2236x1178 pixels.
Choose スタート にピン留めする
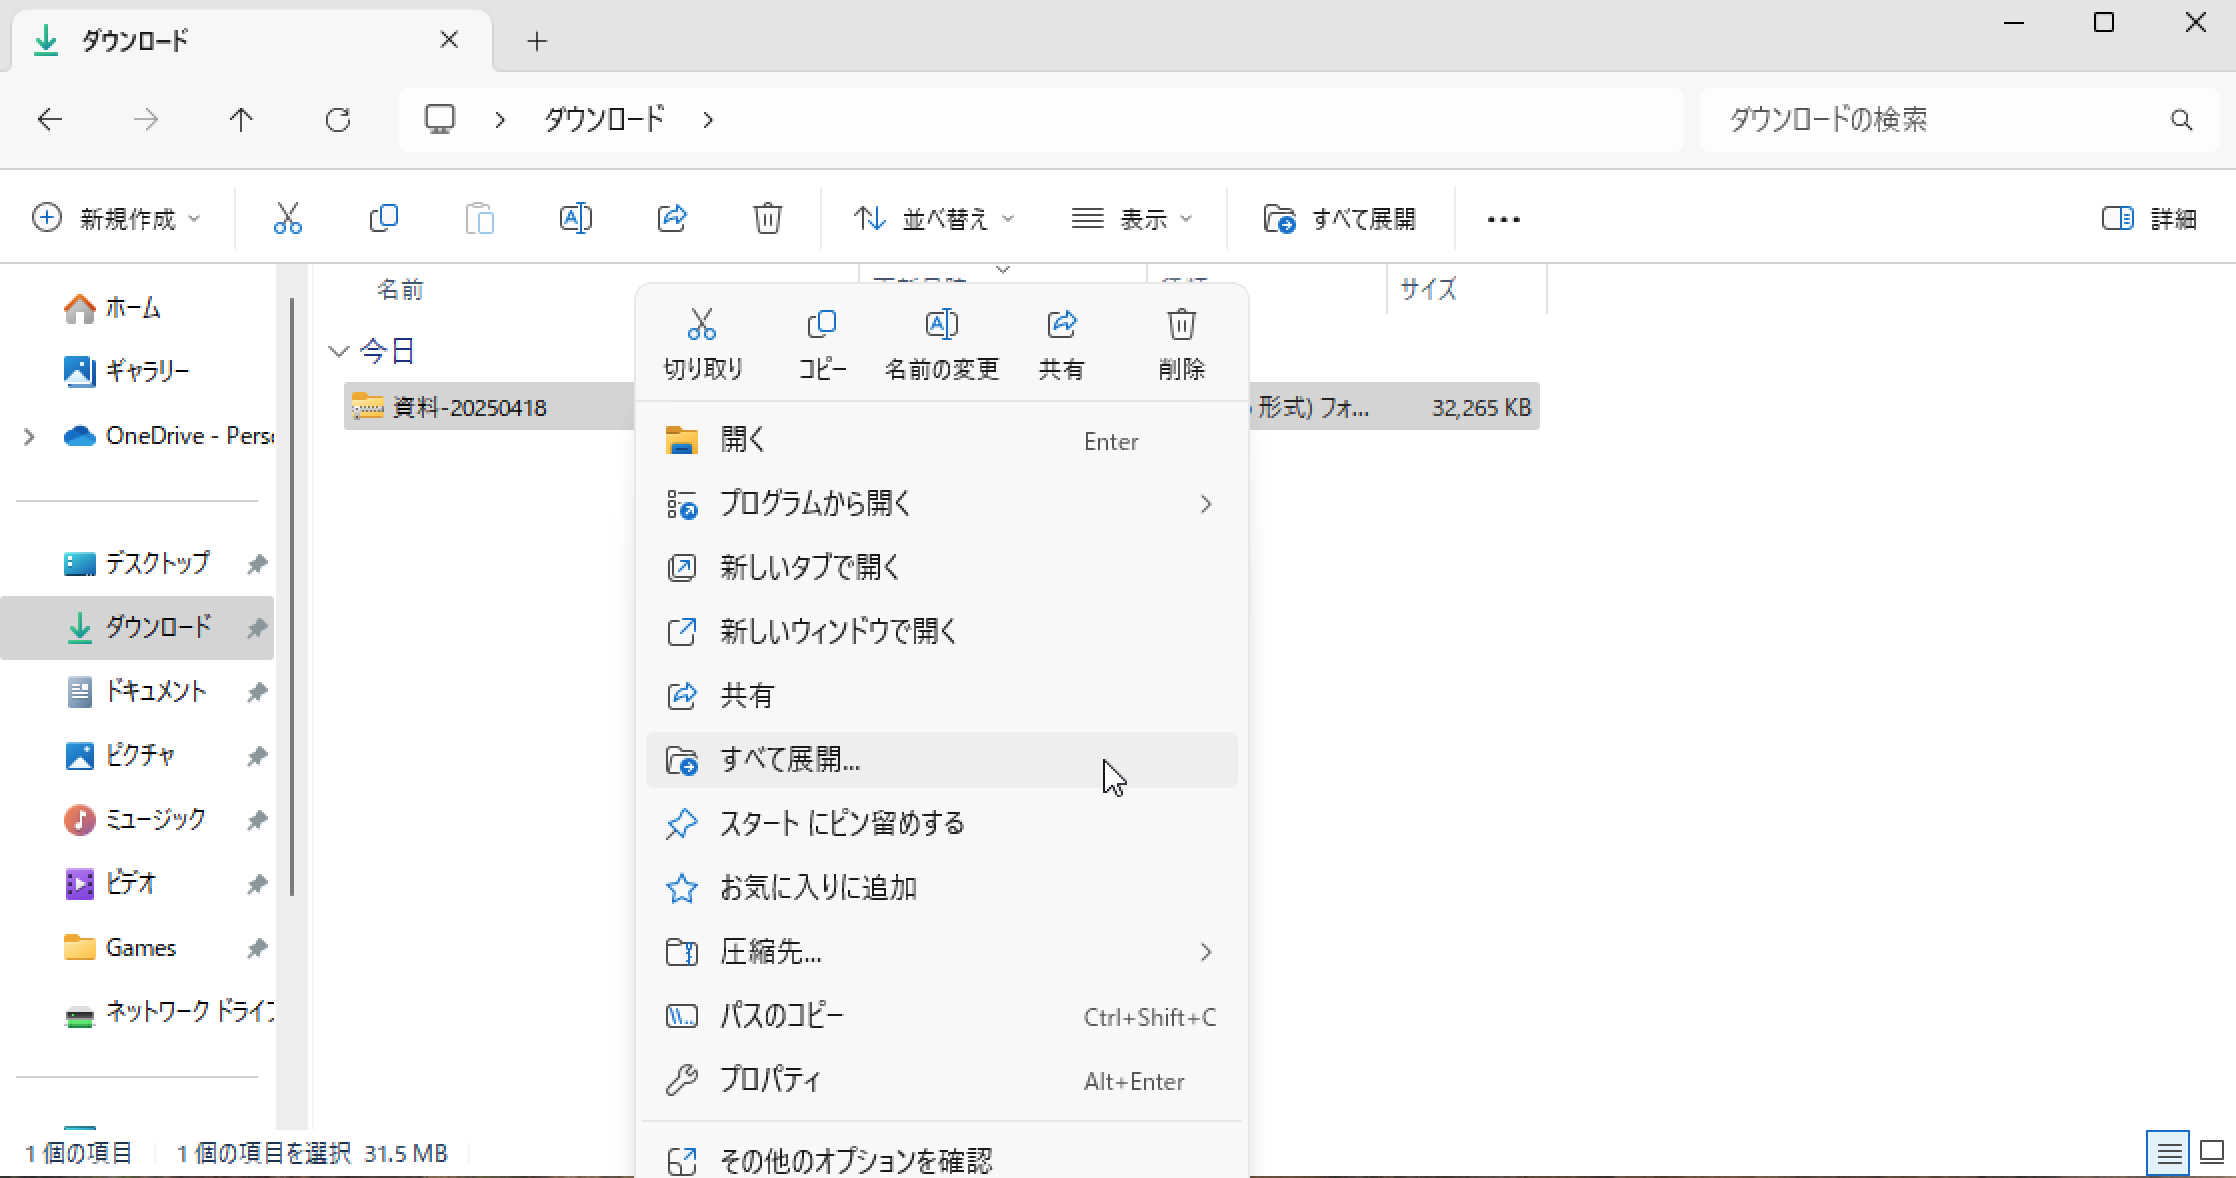coord(942,824)
